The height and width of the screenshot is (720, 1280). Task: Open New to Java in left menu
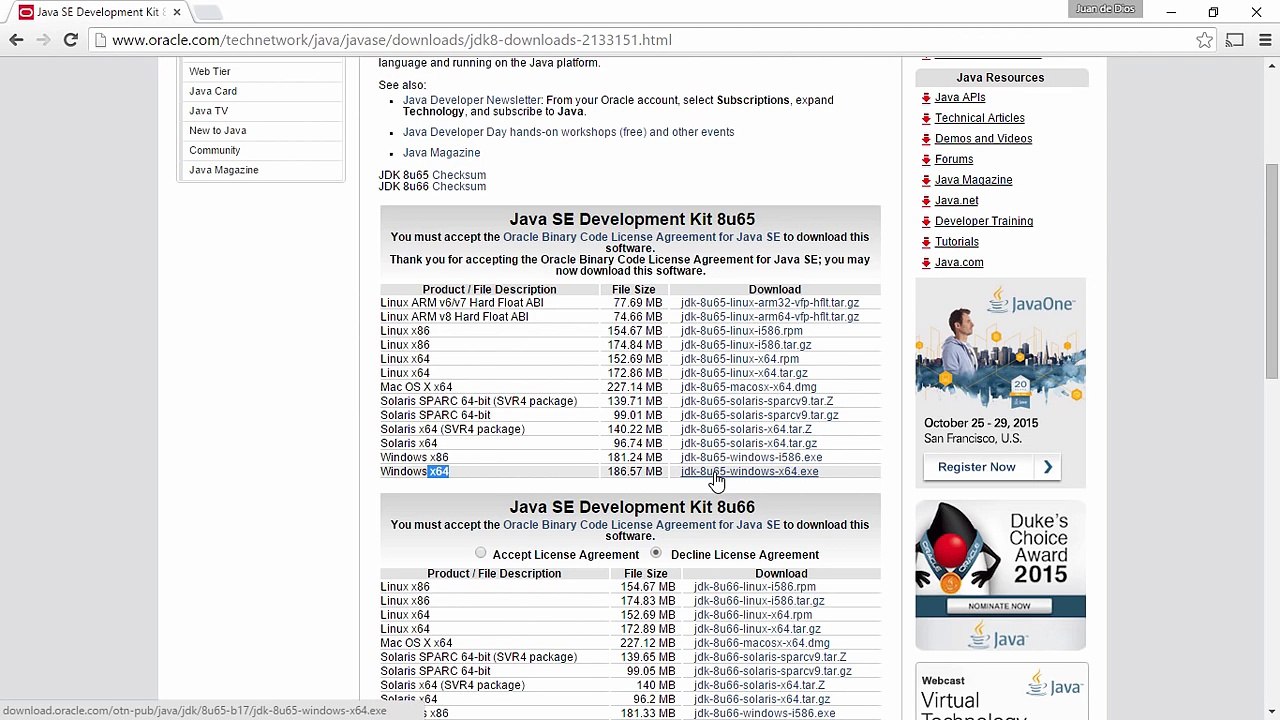click(218, 130)
